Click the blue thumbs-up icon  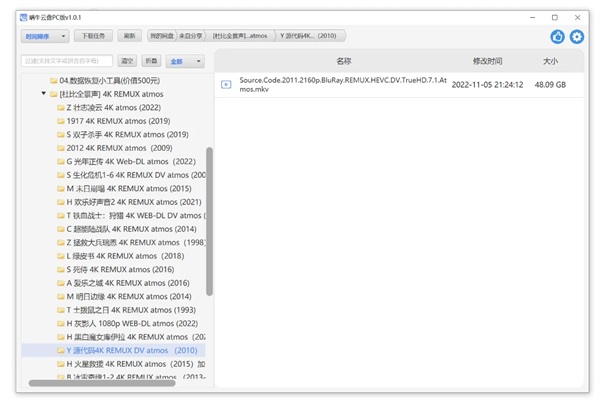tap(558, 37)
